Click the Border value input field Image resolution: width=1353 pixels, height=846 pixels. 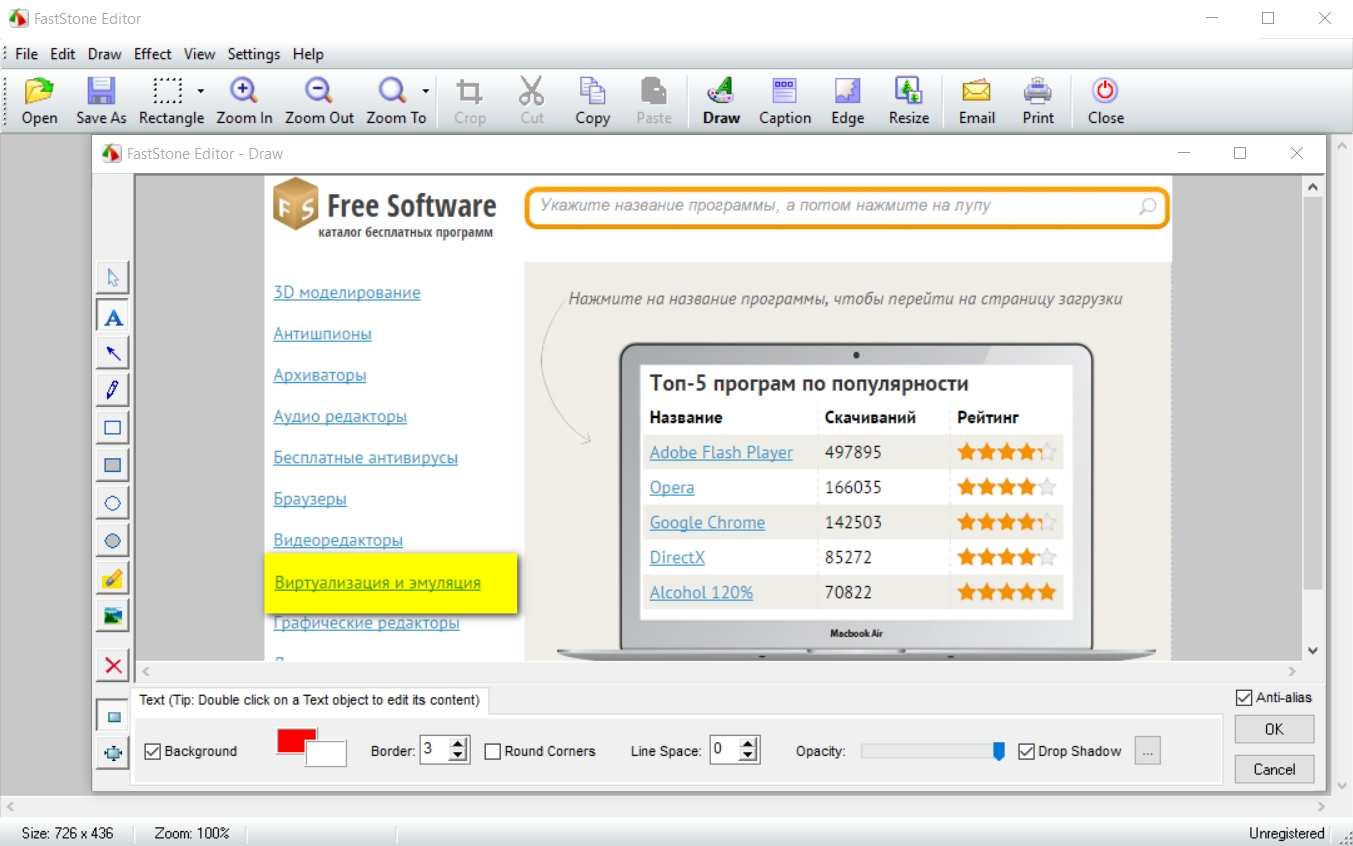click(x=434, y=750)
